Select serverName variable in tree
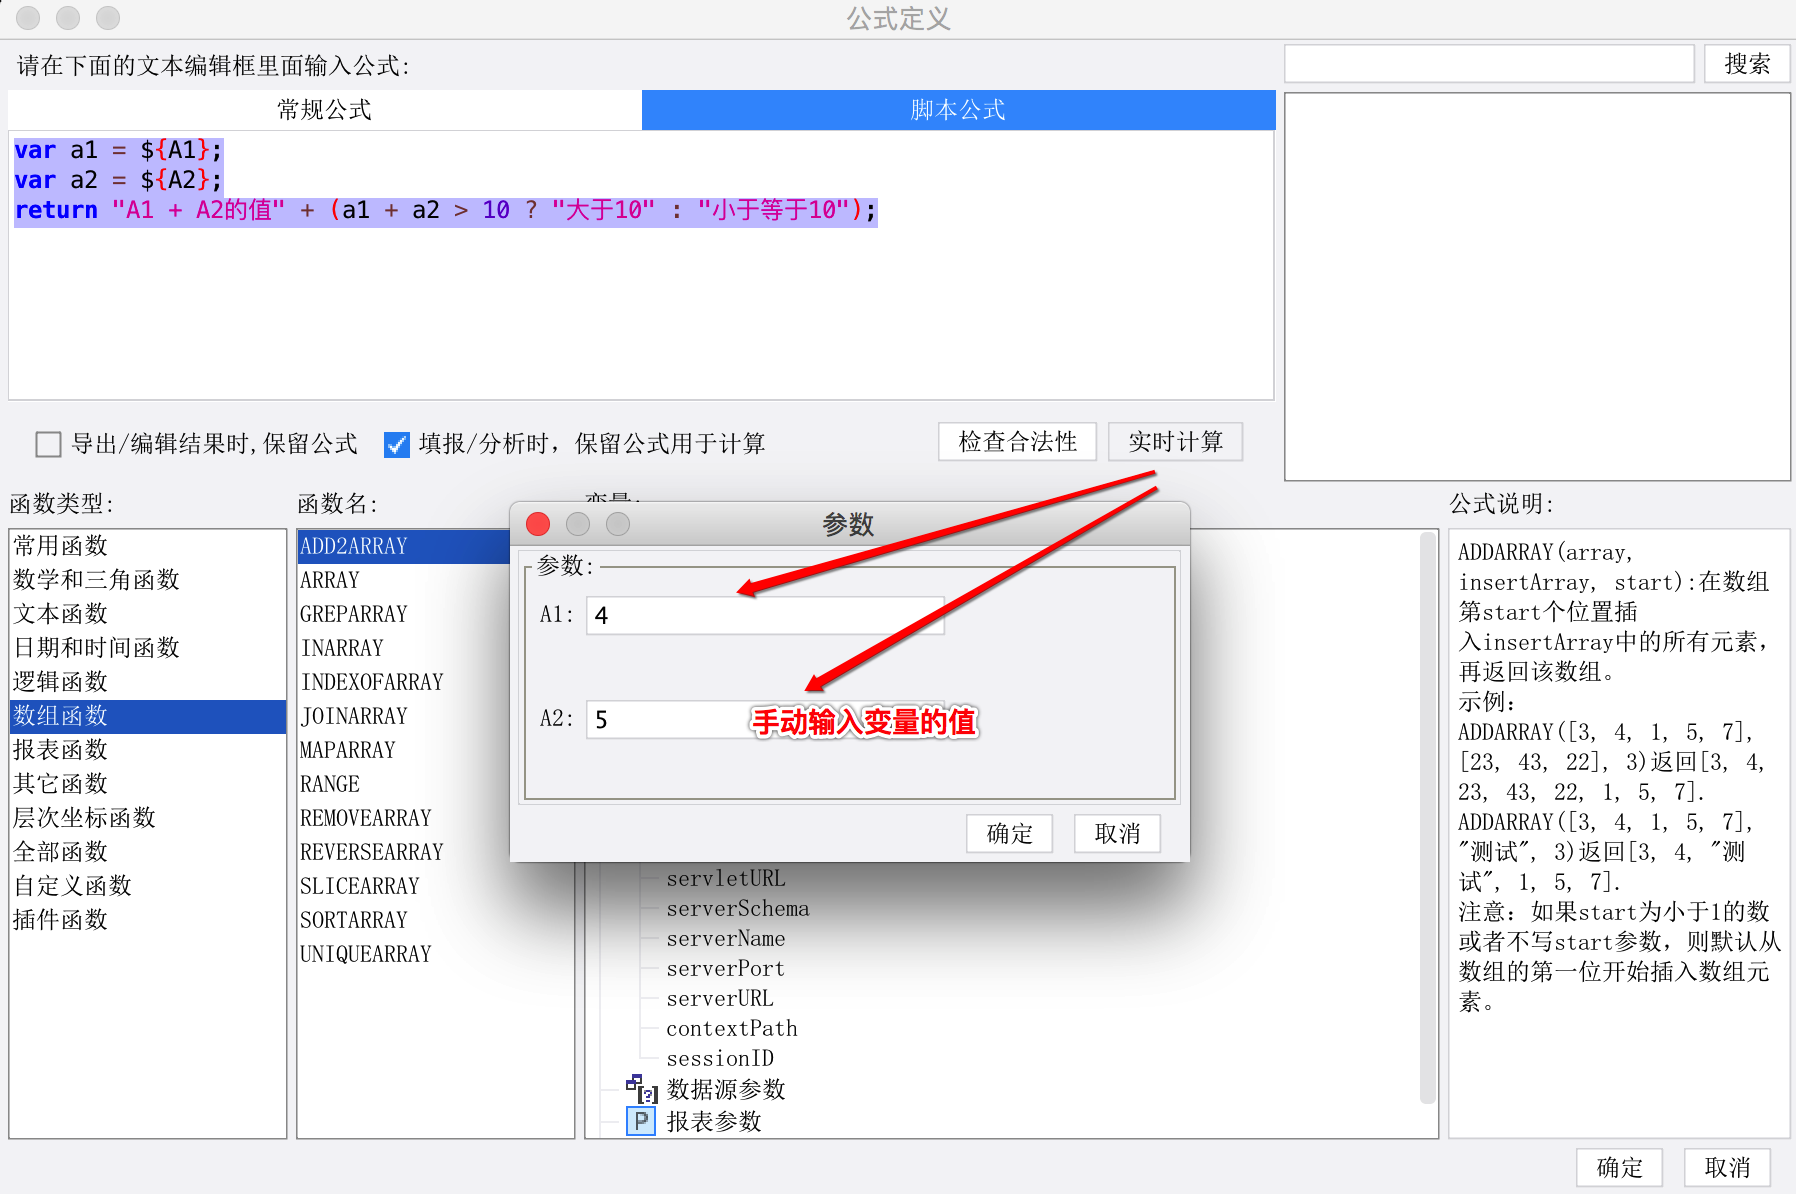Screen dimensions: 1796x1194 (x=726, y=938)
